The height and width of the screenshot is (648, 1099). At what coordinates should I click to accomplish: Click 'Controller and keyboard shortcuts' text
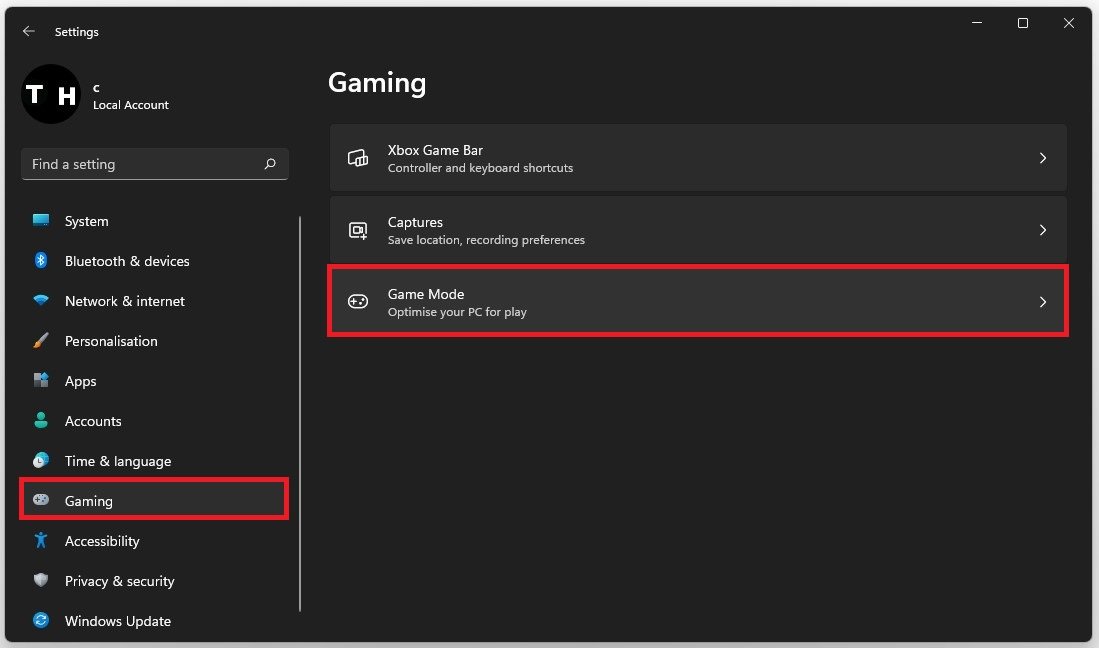[480, 168]
